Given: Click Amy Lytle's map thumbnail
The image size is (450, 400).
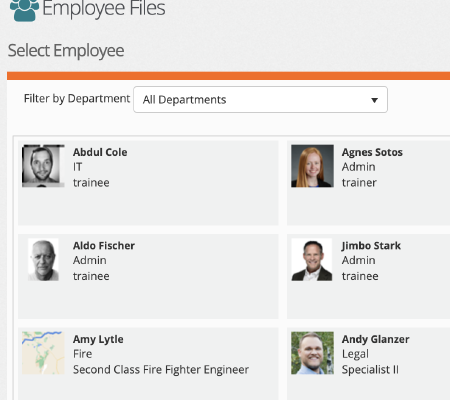Looking at the screenshot, I should (x=43, y=353).
